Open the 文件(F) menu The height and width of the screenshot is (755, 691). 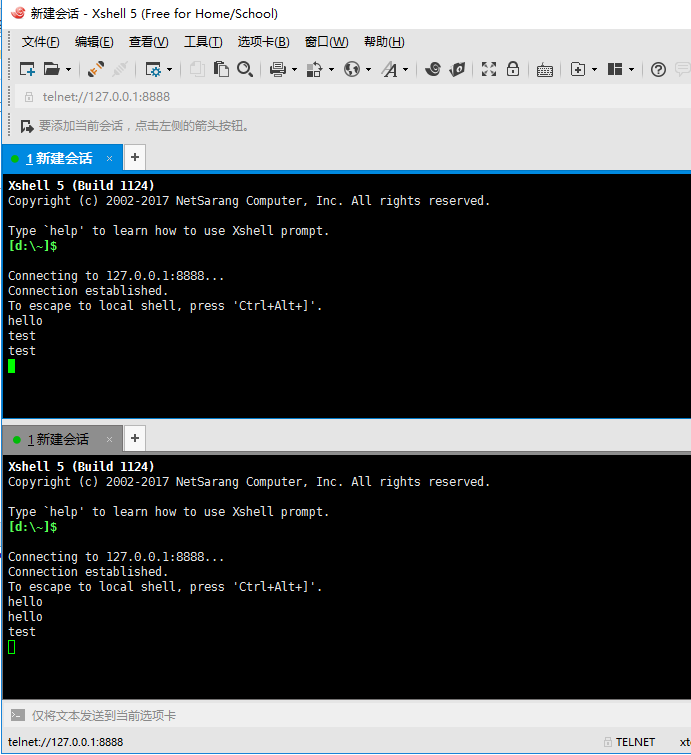pyautogui.click(x=40, y=42)
